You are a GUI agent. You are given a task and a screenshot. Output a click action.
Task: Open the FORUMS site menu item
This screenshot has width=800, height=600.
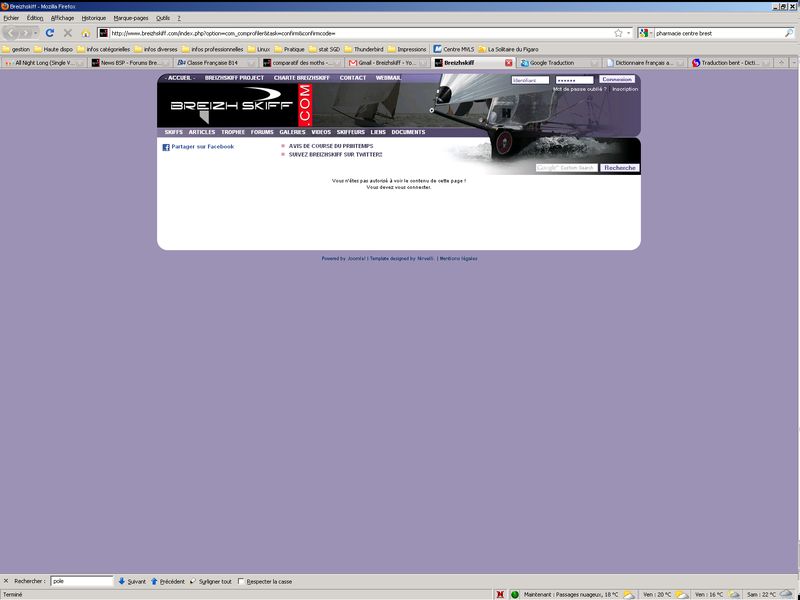262,132
